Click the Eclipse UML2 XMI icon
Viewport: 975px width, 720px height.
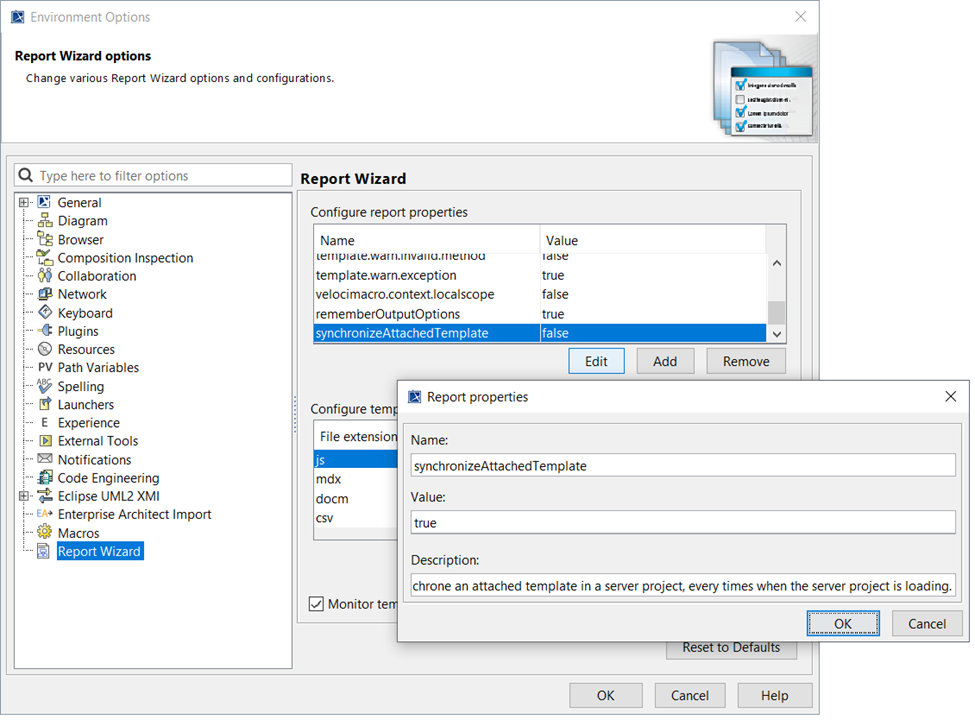45,496
